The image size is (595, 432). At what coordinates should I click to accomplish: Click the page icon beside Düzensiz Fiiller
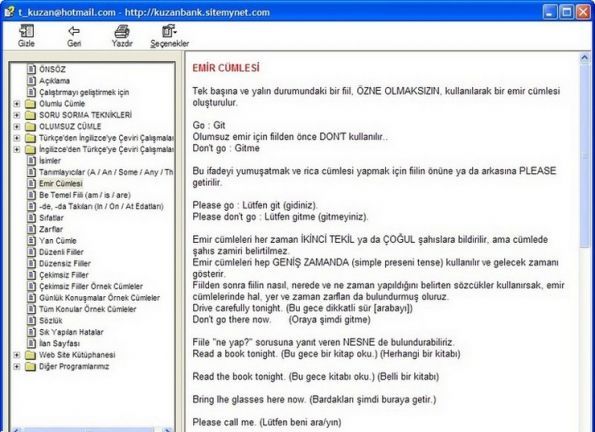(31, 263)
